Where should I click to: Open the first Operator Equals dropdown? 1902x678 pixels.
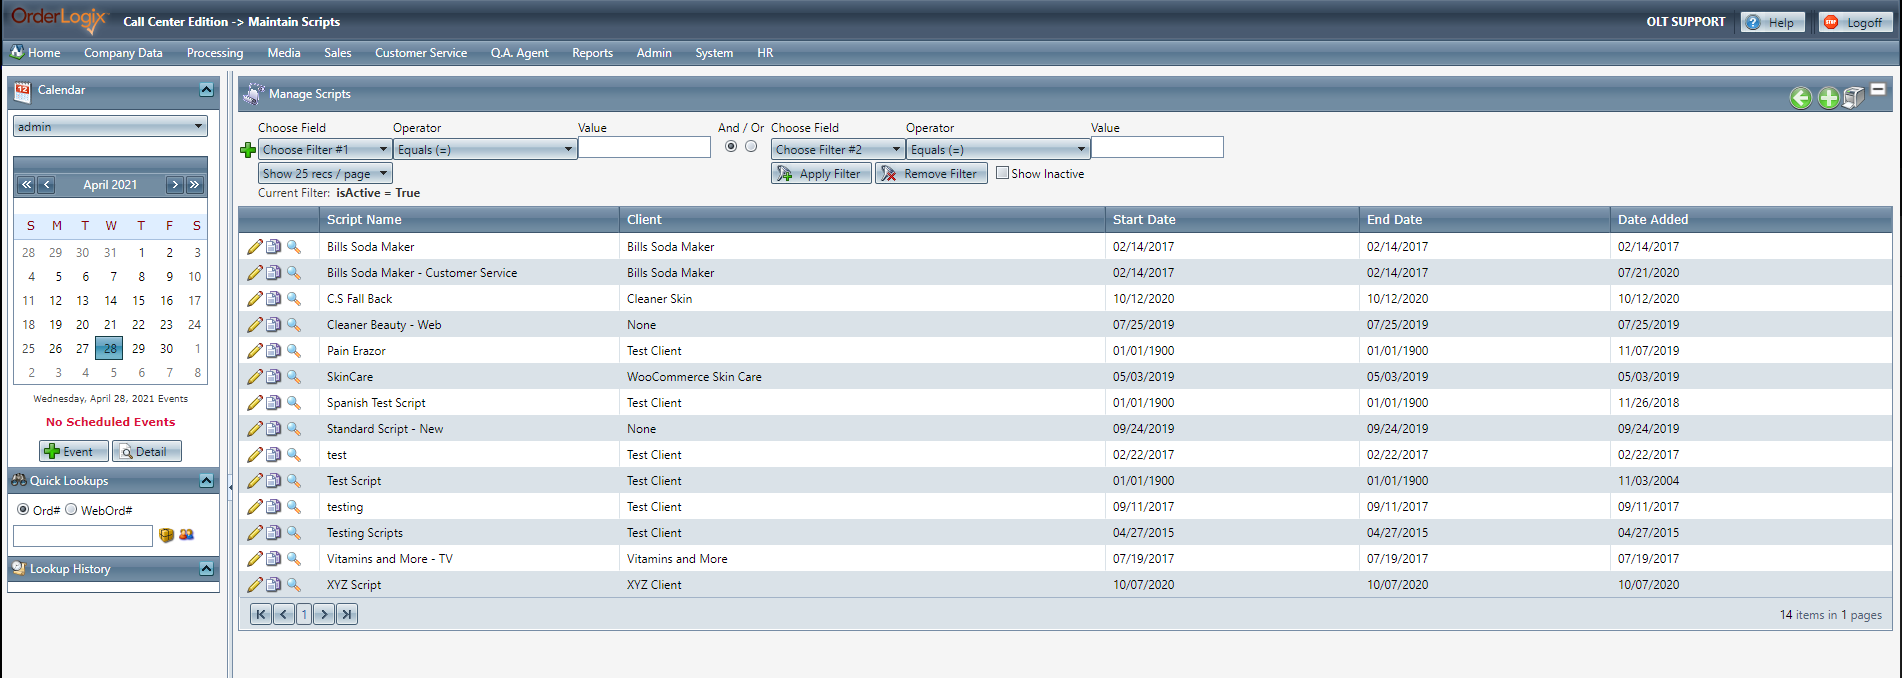click(x=485, y=150)
